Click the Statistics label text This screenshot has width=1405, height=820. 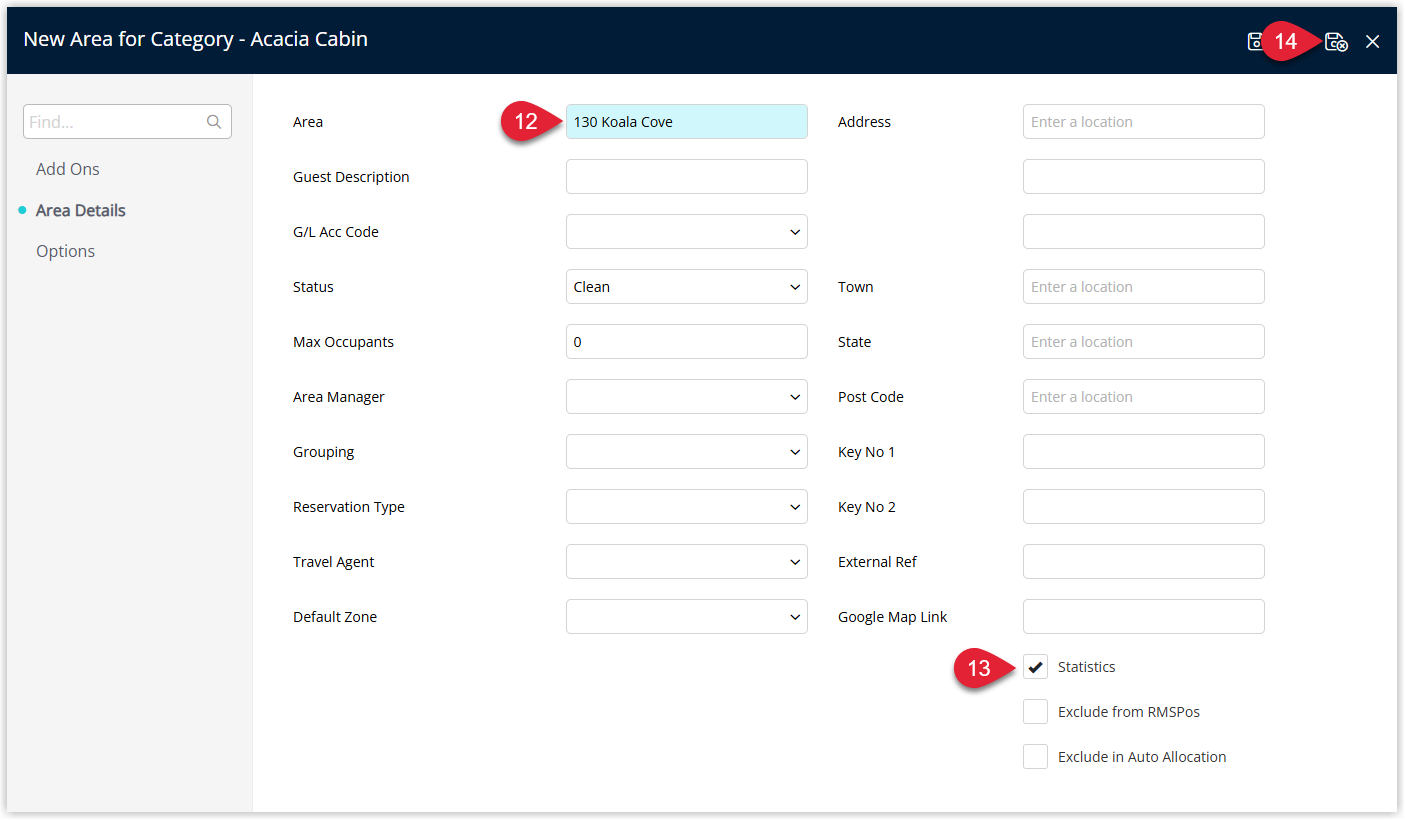[1087, 667]
